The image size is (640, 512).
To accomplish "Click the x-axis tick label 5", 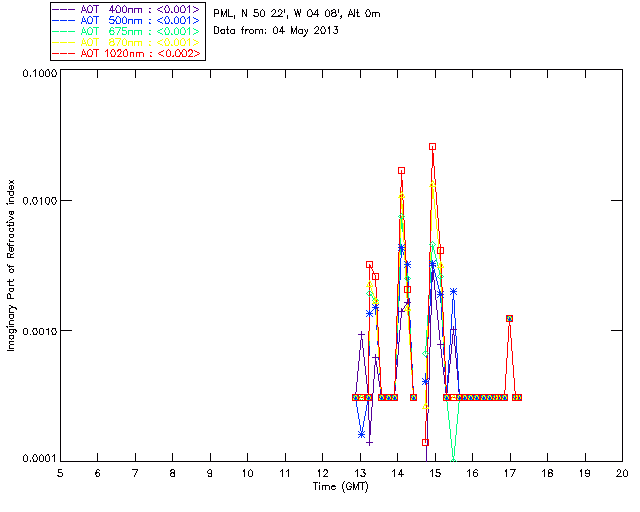I will 60,473.
